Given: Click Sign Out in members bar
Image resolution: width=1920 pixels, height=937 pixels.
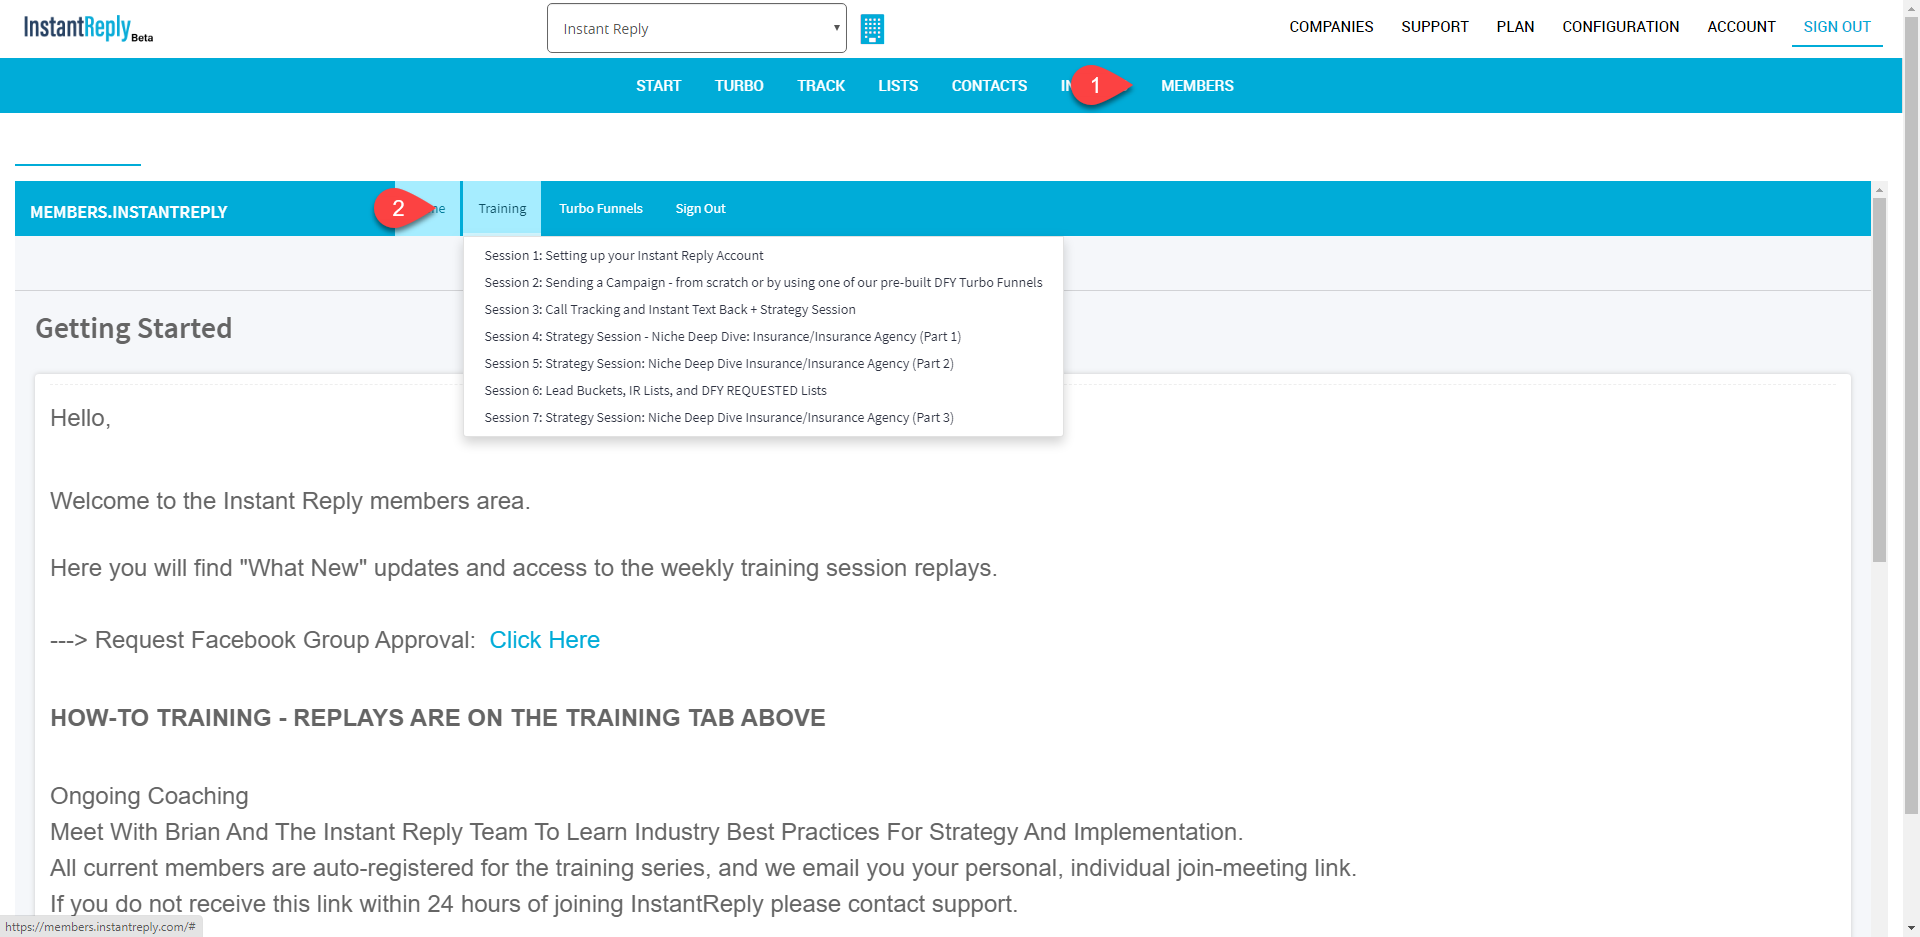Looking at the screenshot, I should coord(700,208).
